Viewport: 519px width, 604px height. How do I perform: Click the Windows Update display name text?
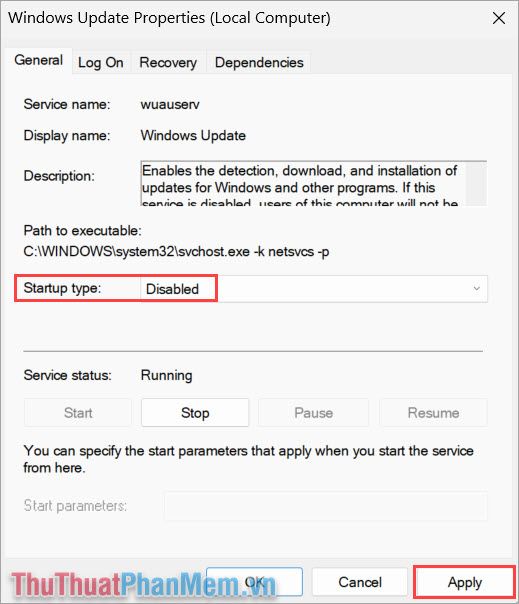(x=193, y=136)
